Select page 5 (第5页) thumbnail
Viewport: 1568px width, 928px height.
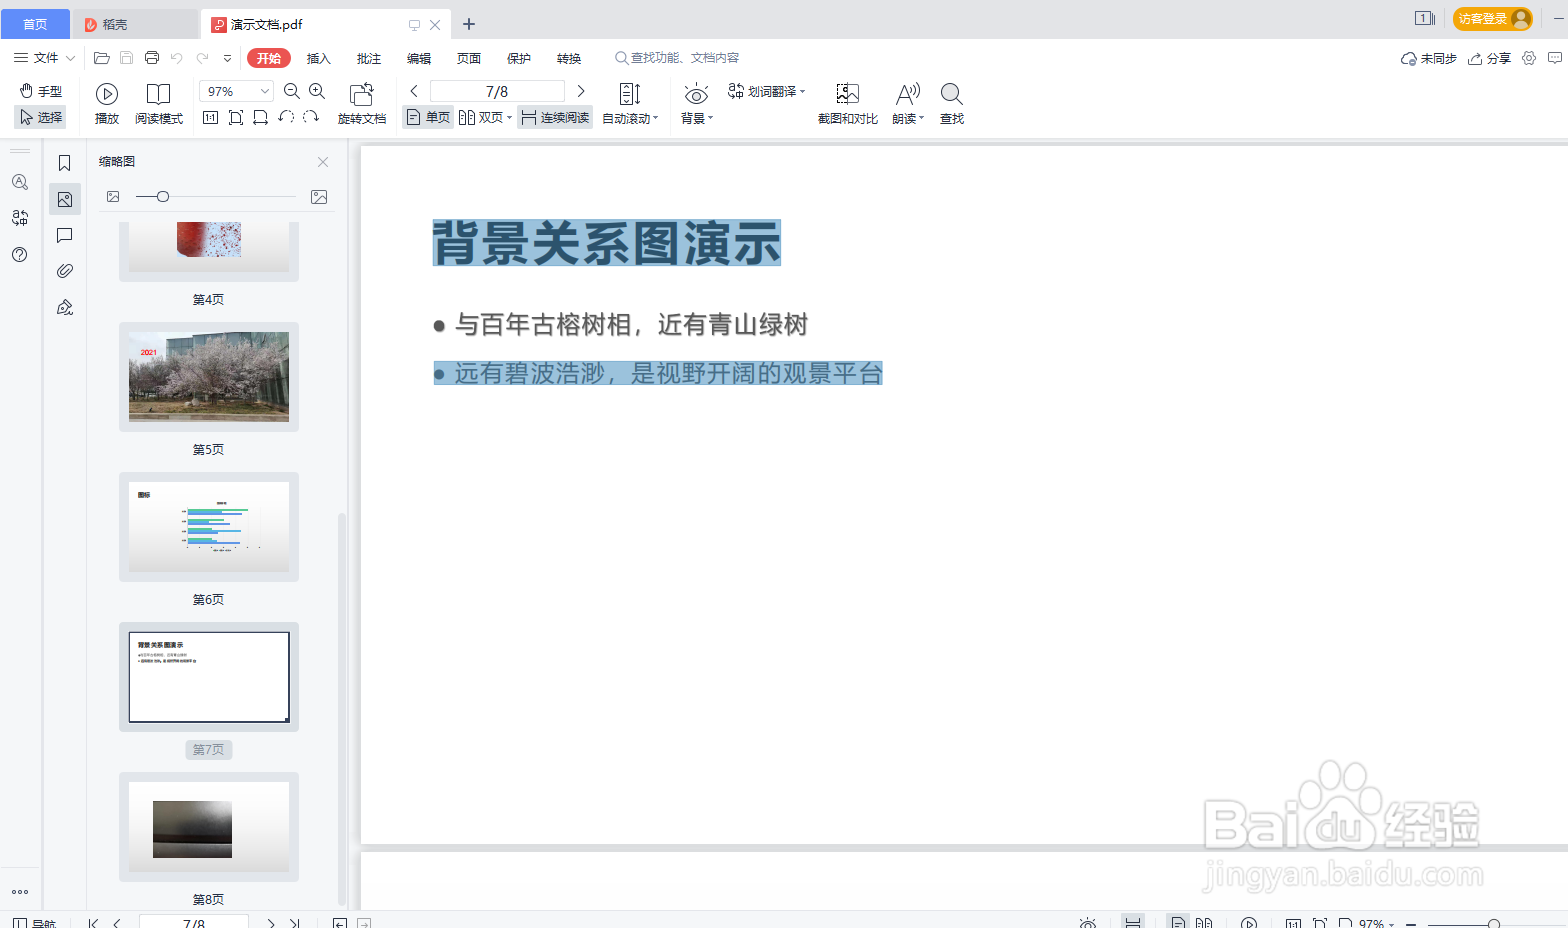[209, 377]
